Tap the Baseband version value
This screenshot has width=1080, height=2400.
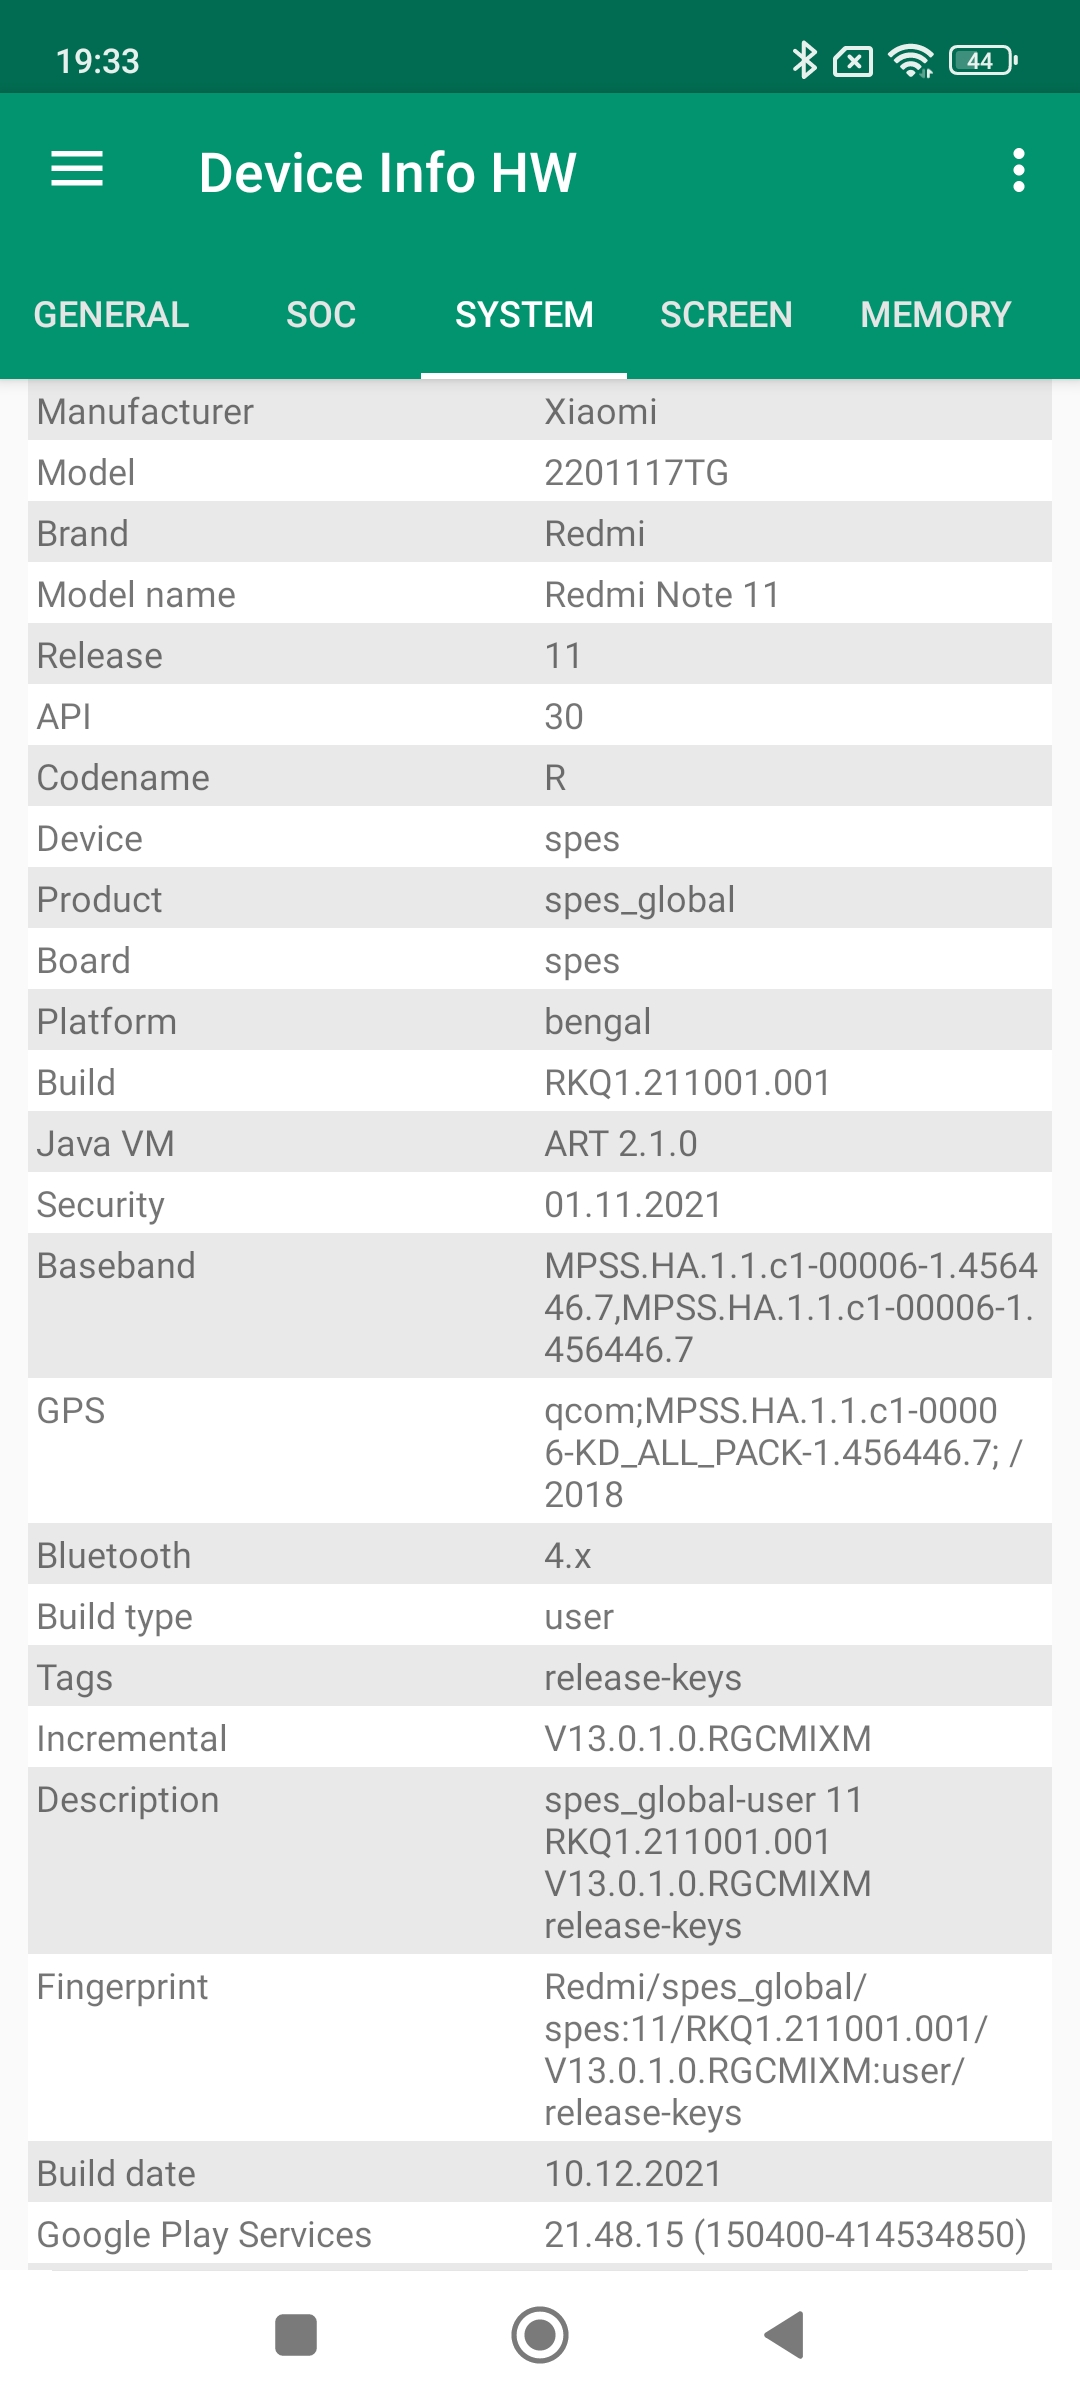(x=790, y=1307)
